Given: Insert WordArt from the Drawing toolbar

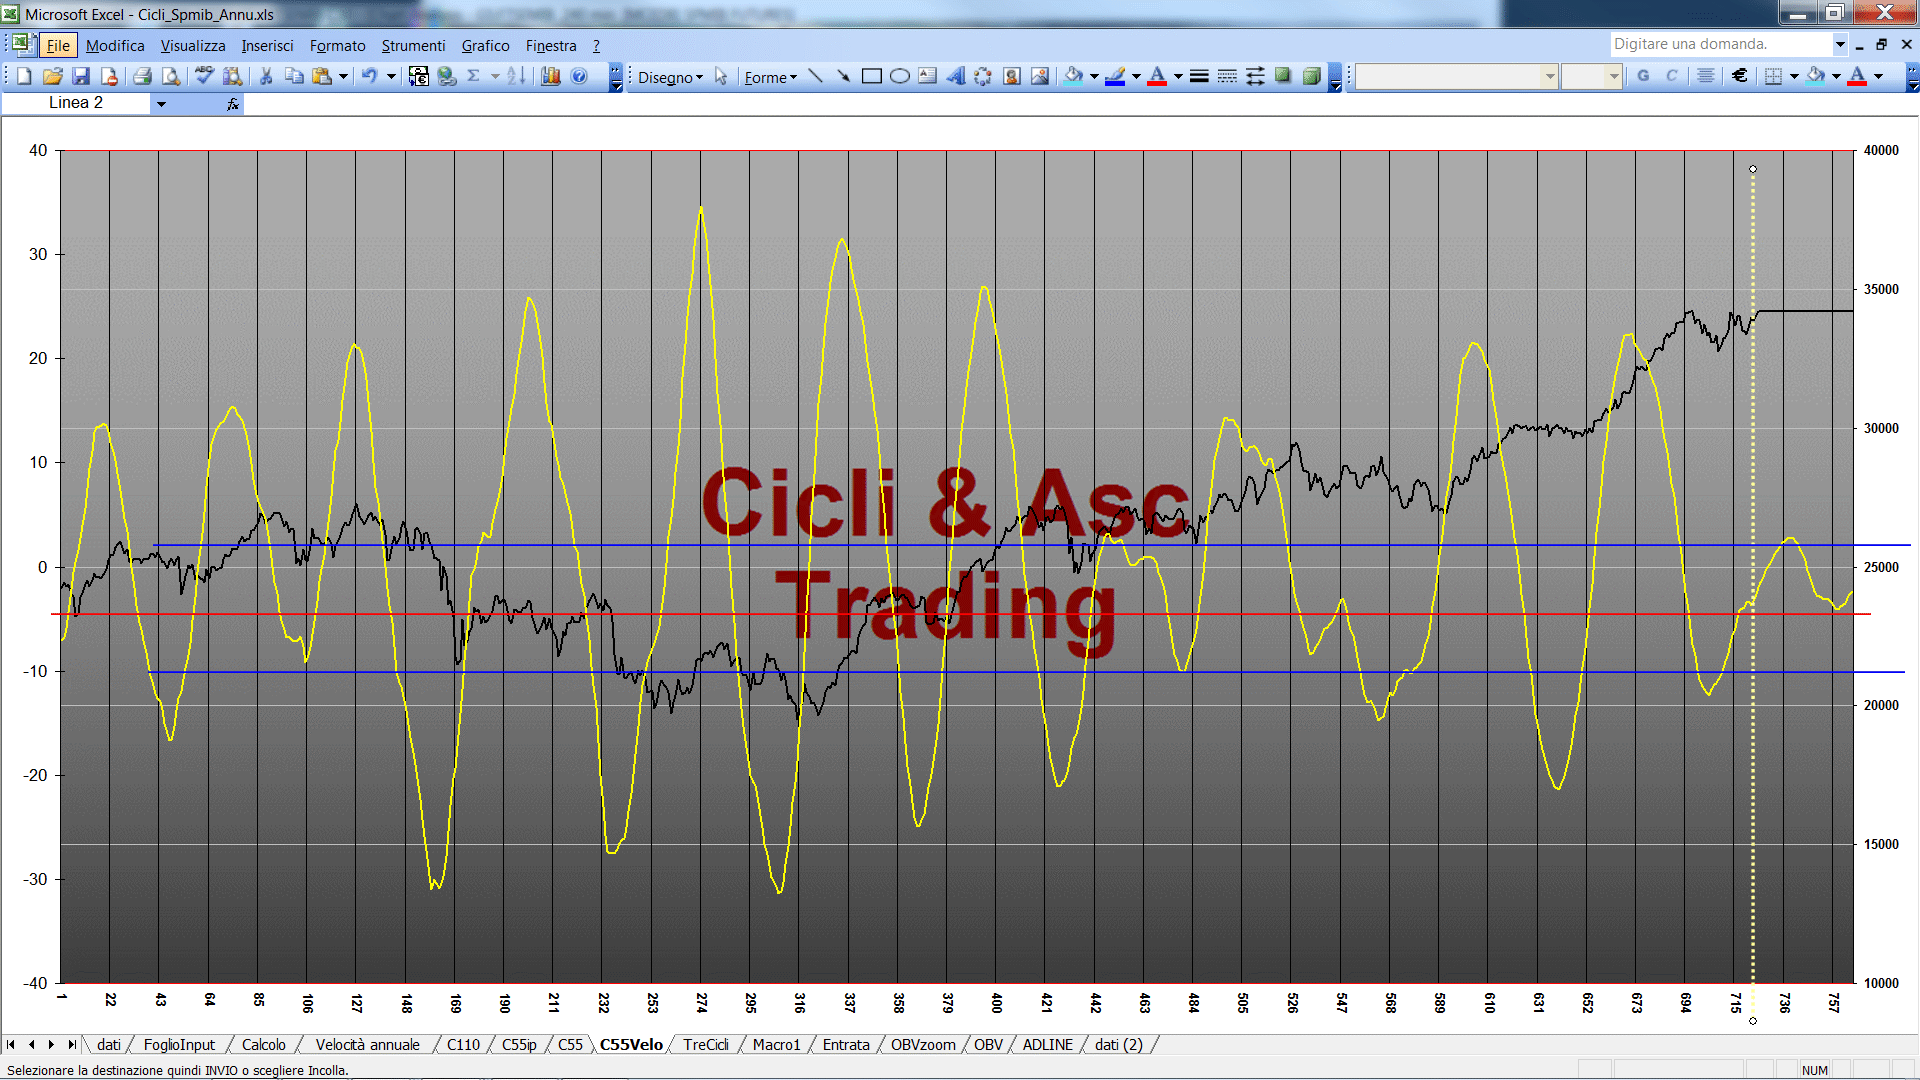Looking at the screenshot, I should pyautogui.click(x=956, y=76).
